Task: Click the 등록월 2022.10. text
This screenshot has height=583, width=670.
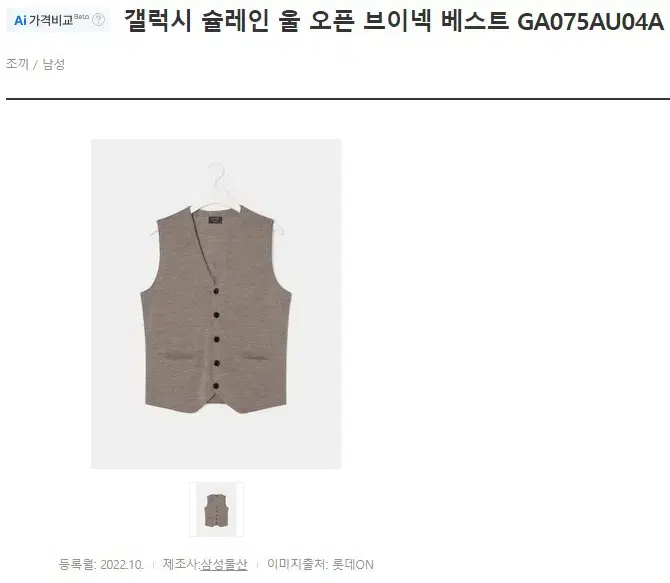Action: 101,564
